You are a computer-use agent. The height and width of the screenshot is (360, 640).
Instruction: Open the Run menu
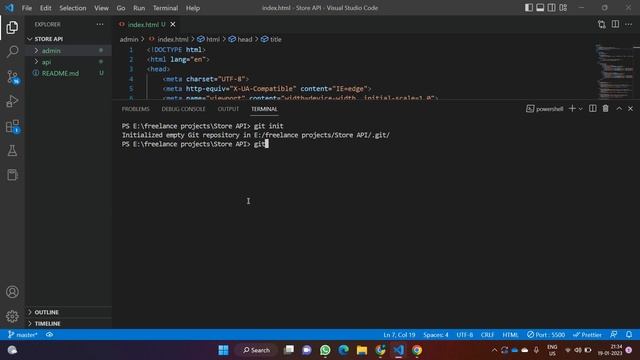click(x=139, y=8)
